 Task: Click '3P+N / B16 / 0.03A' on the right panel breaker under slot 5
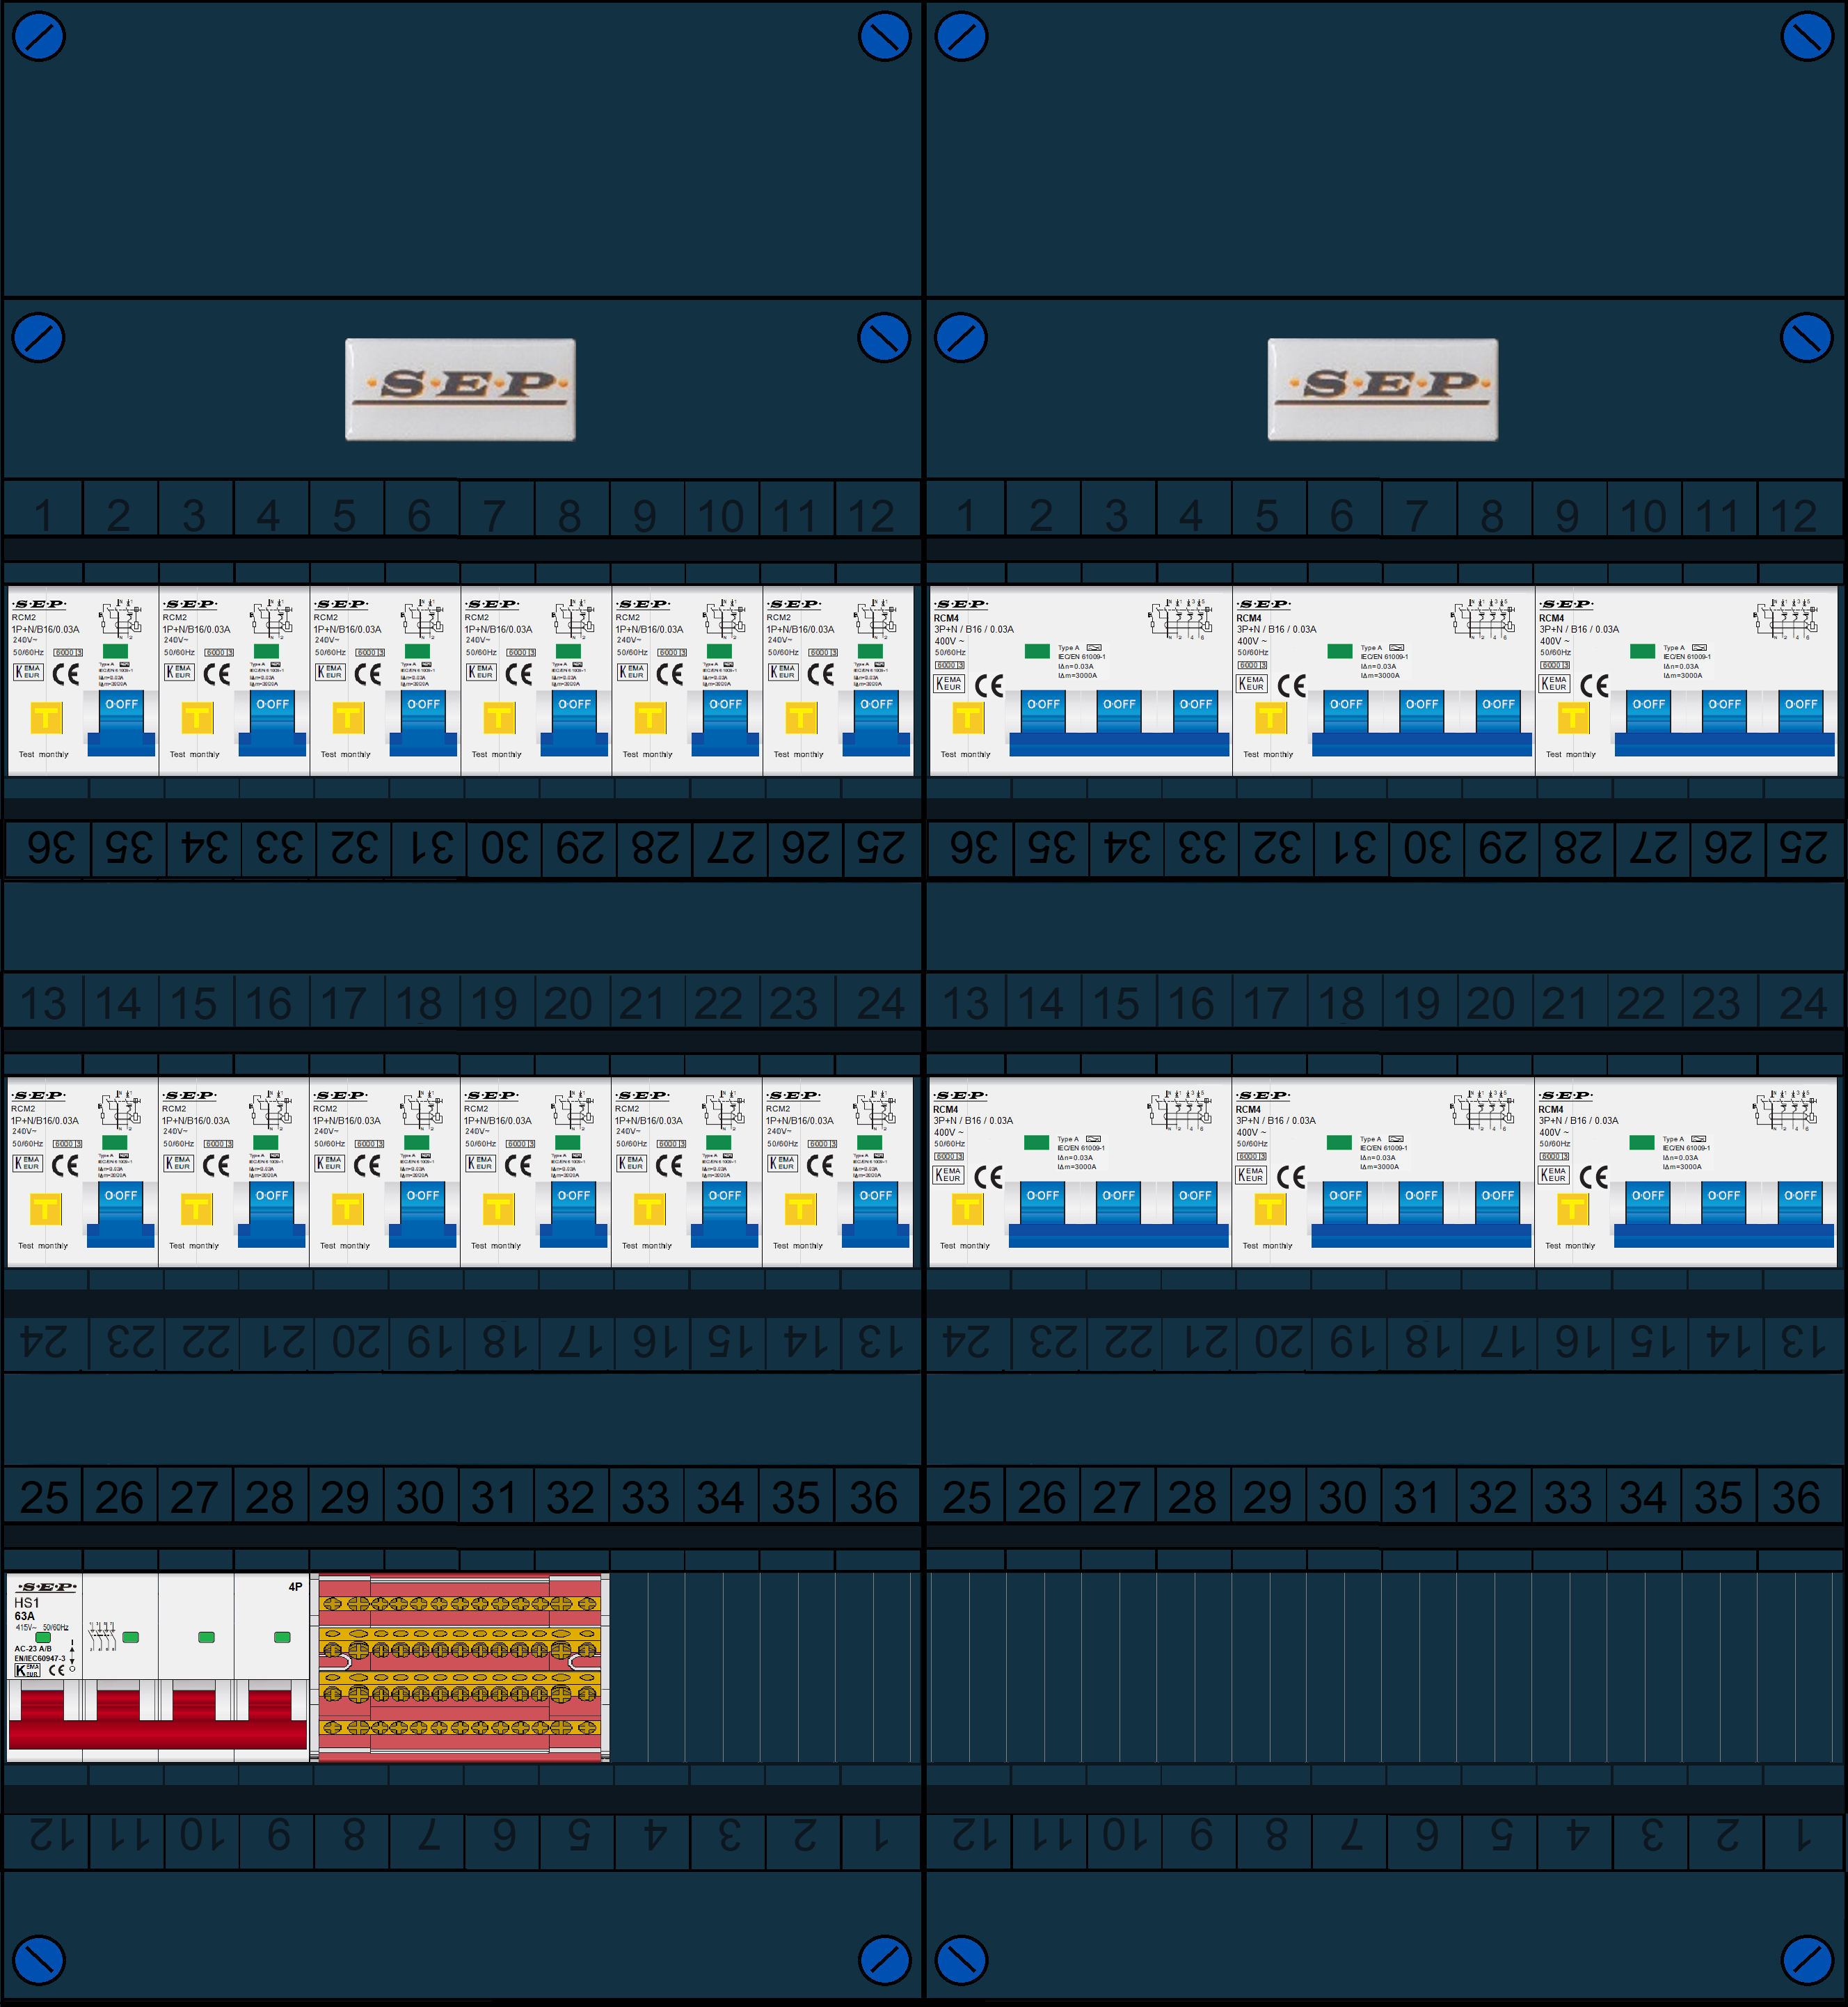tap(1277, 629)
